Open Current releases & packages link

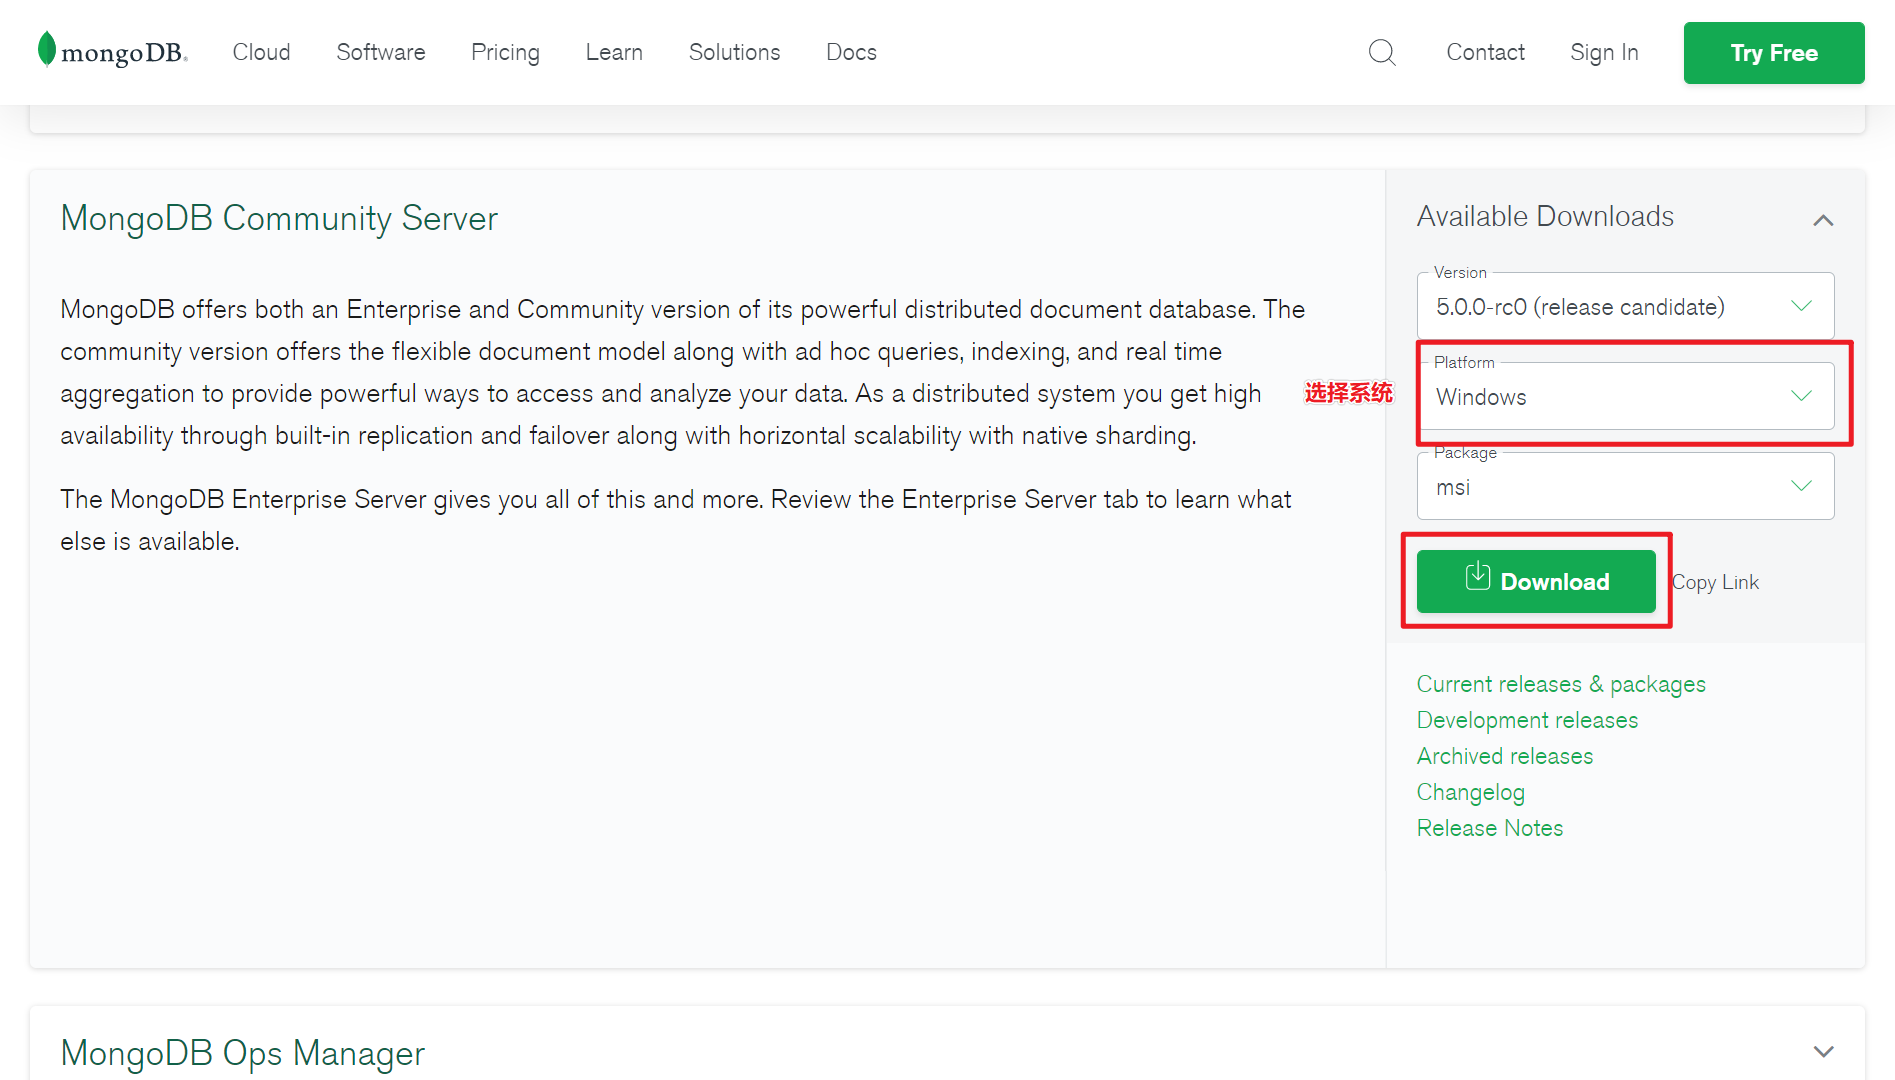[1561, 684]
